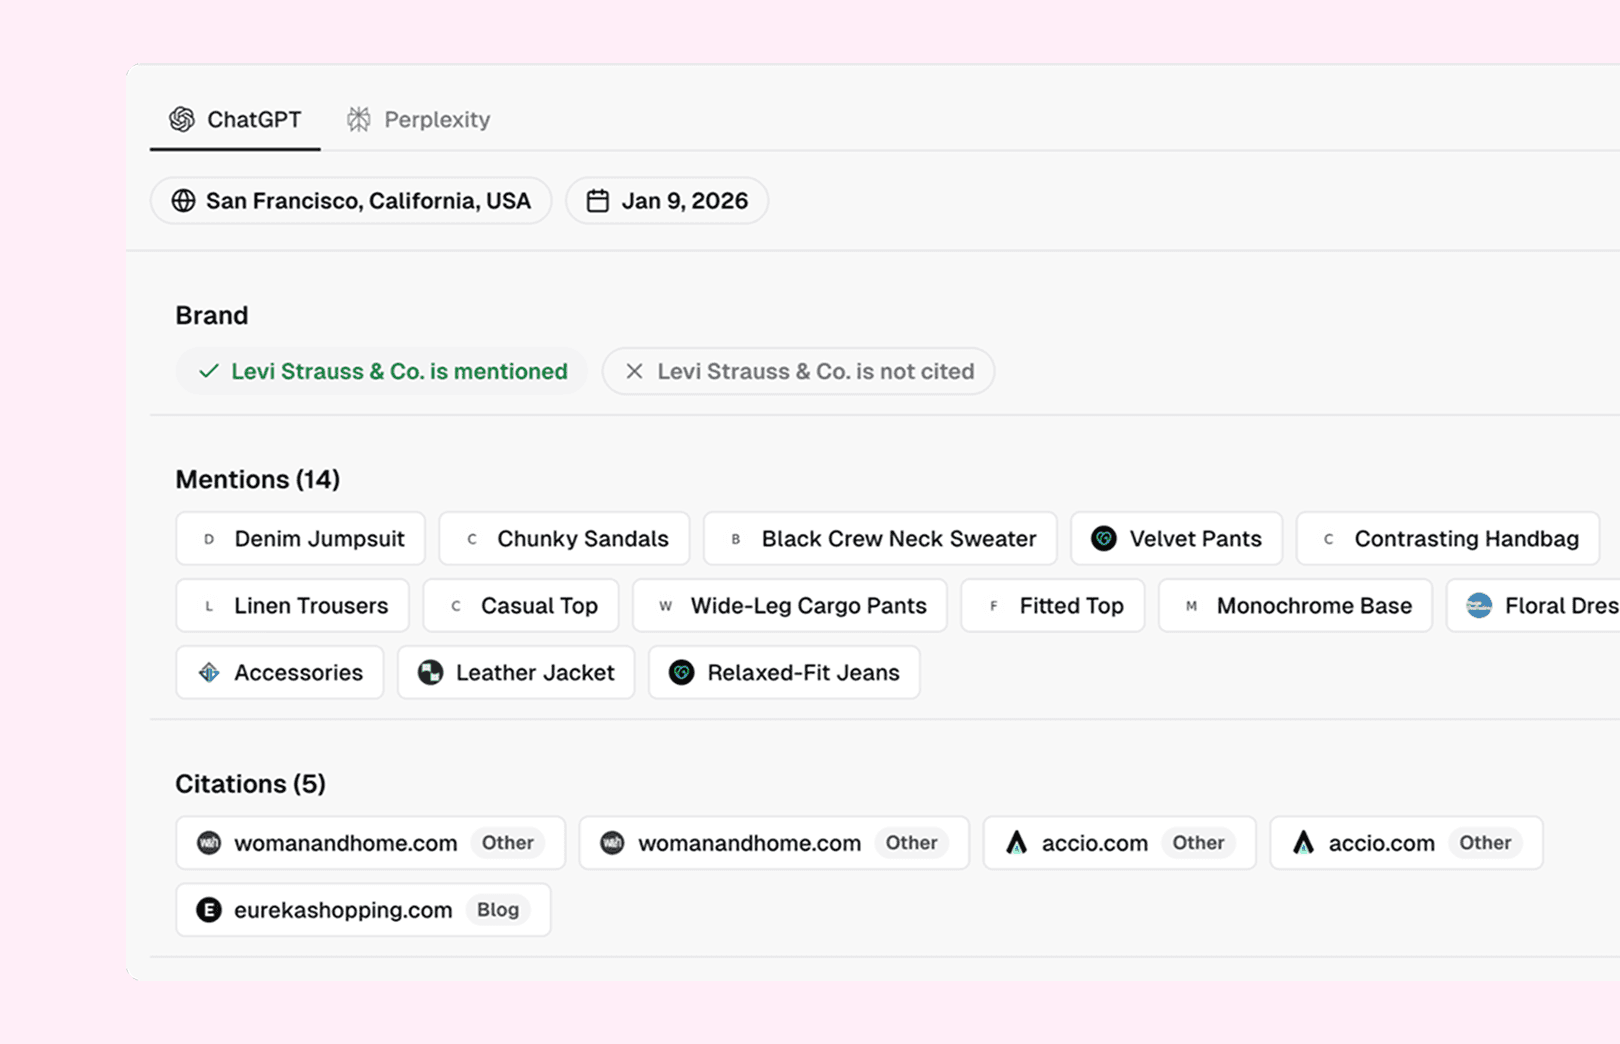Select the Linen Trousers mention

[293, 606]
